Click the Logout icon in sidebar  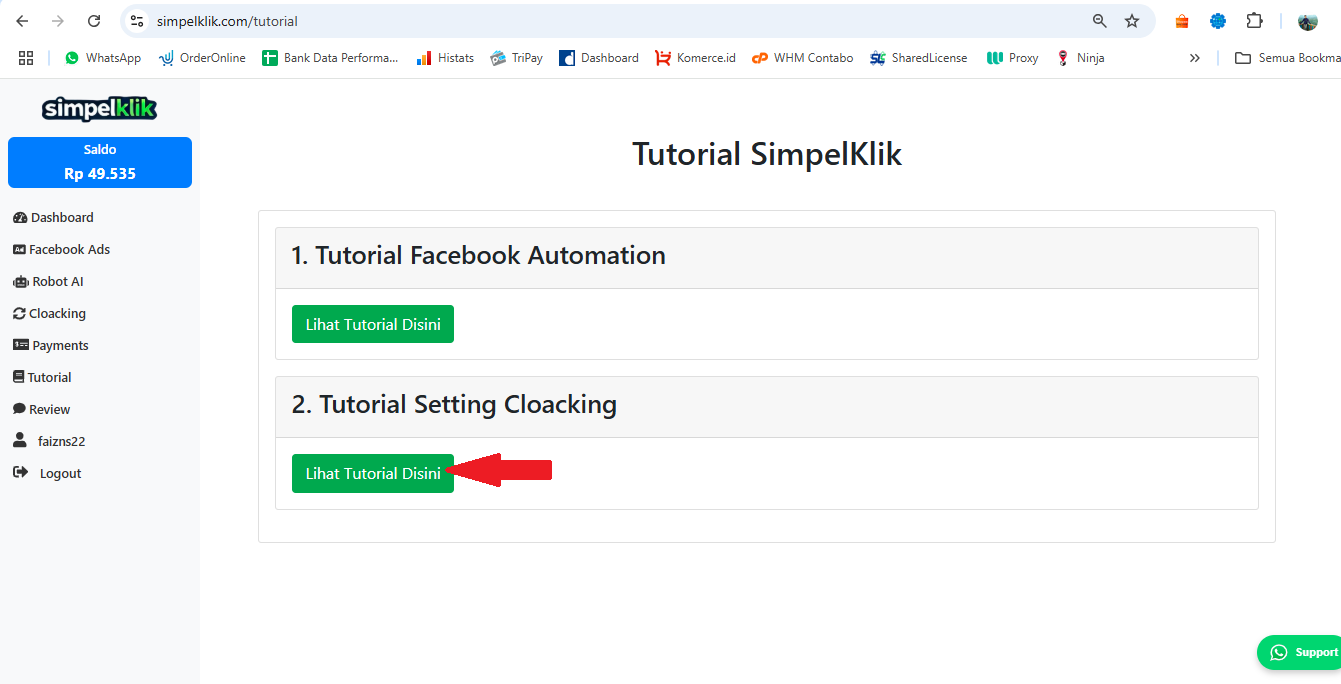(20, 473)
